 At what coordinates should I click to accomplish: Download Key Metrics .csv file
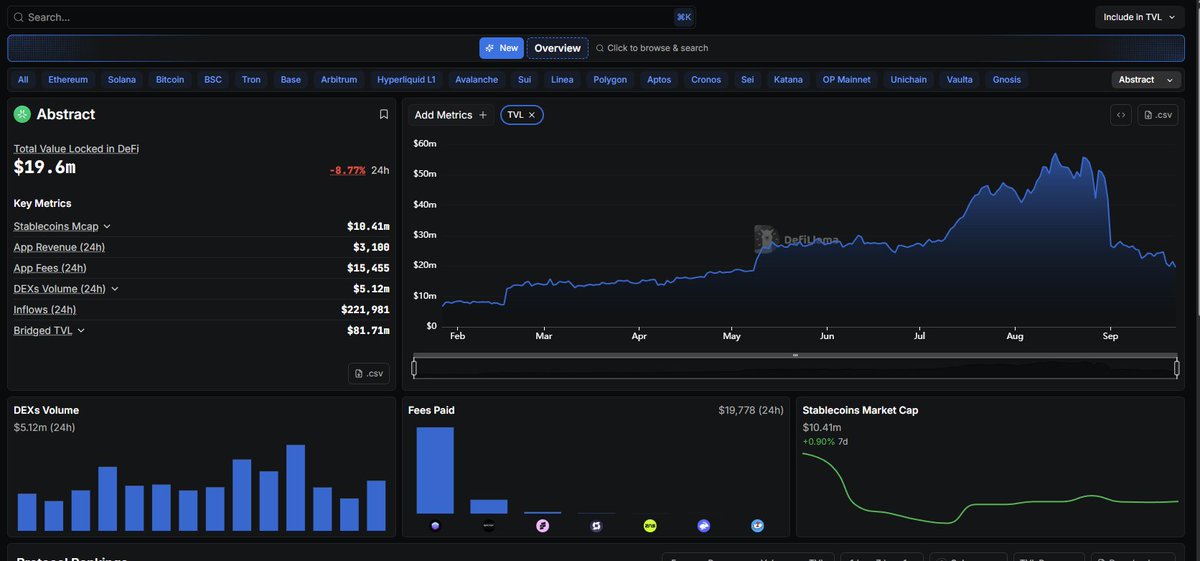point(369,373)
